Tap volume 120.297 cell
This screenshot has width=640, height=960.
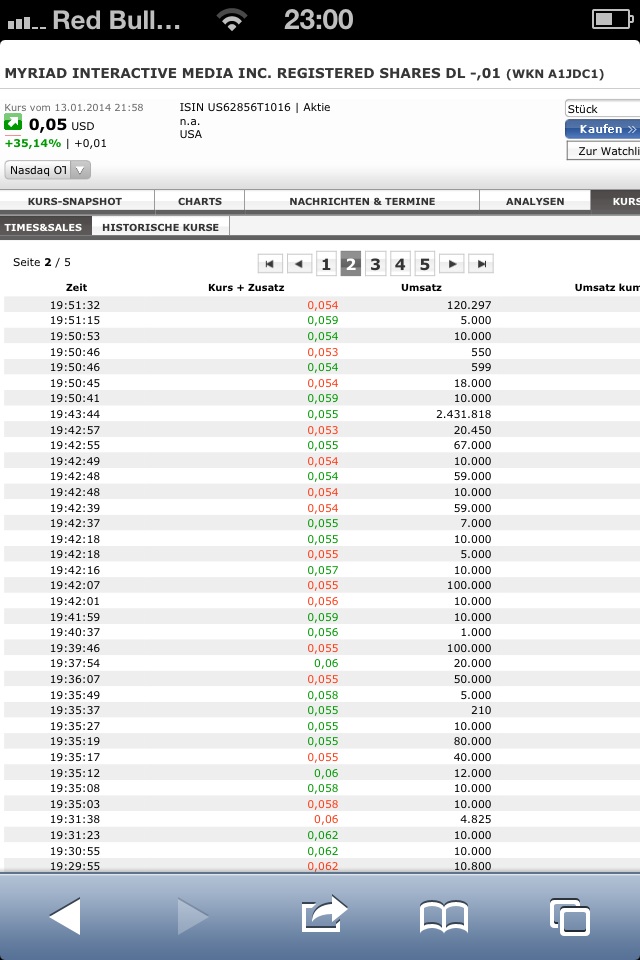[x=469, y=305]
